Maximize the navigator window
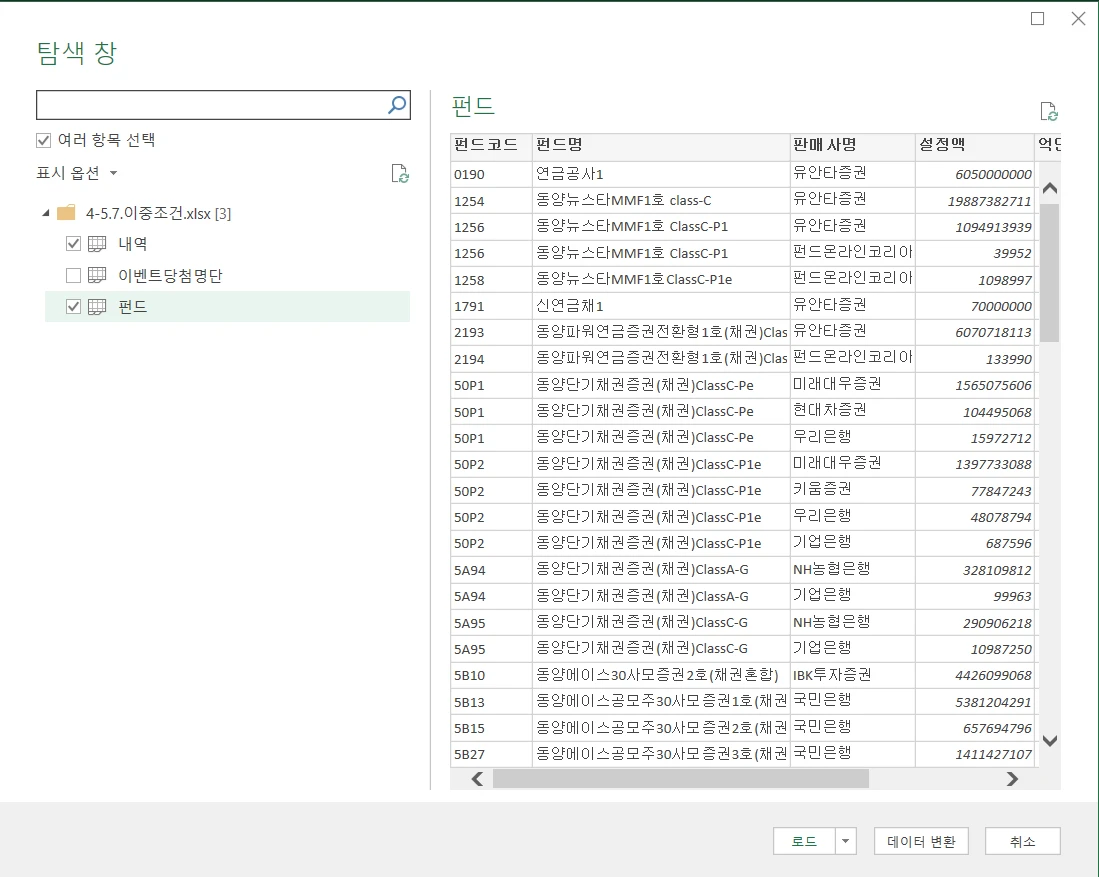This screenshot has height=877, width=1099. click(x=1037, y=18)
